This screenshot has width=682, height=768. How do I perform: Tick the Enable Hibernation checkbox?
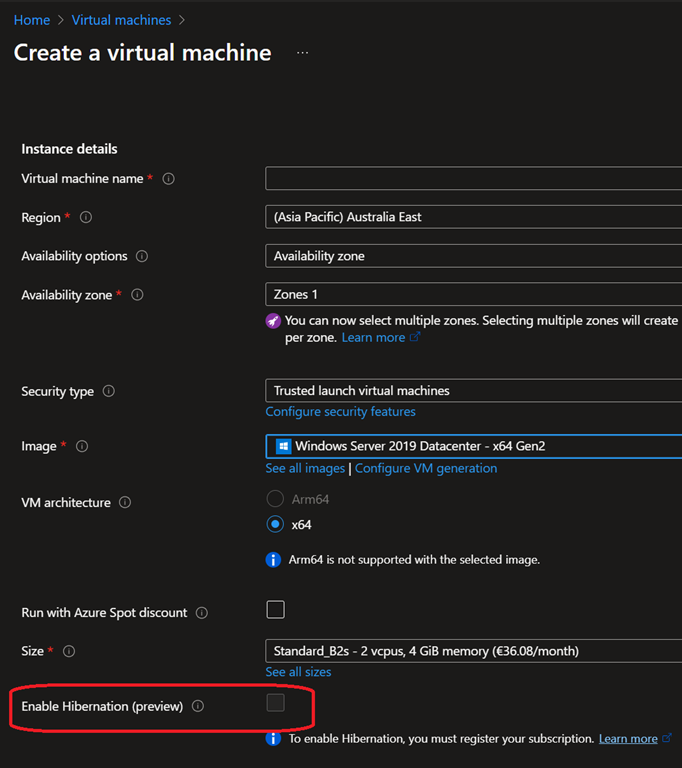275,703
